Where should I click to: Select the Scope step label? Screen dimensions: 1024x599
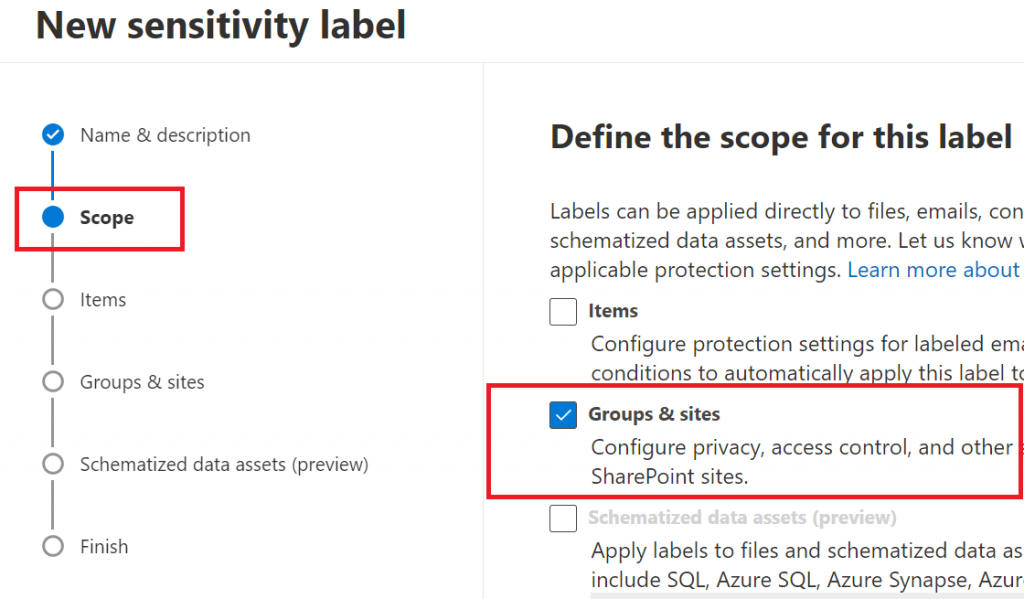107,218
